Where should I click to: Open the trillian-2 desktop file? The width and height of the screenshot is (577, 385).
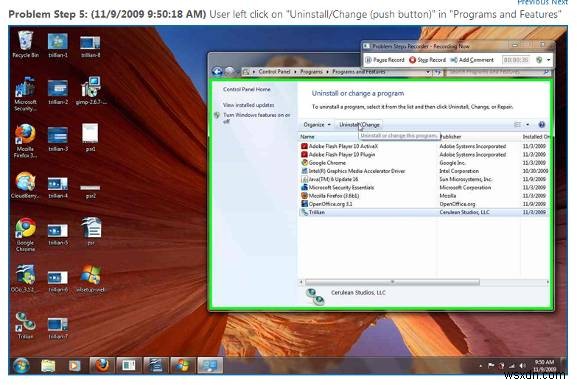(58, 92)
